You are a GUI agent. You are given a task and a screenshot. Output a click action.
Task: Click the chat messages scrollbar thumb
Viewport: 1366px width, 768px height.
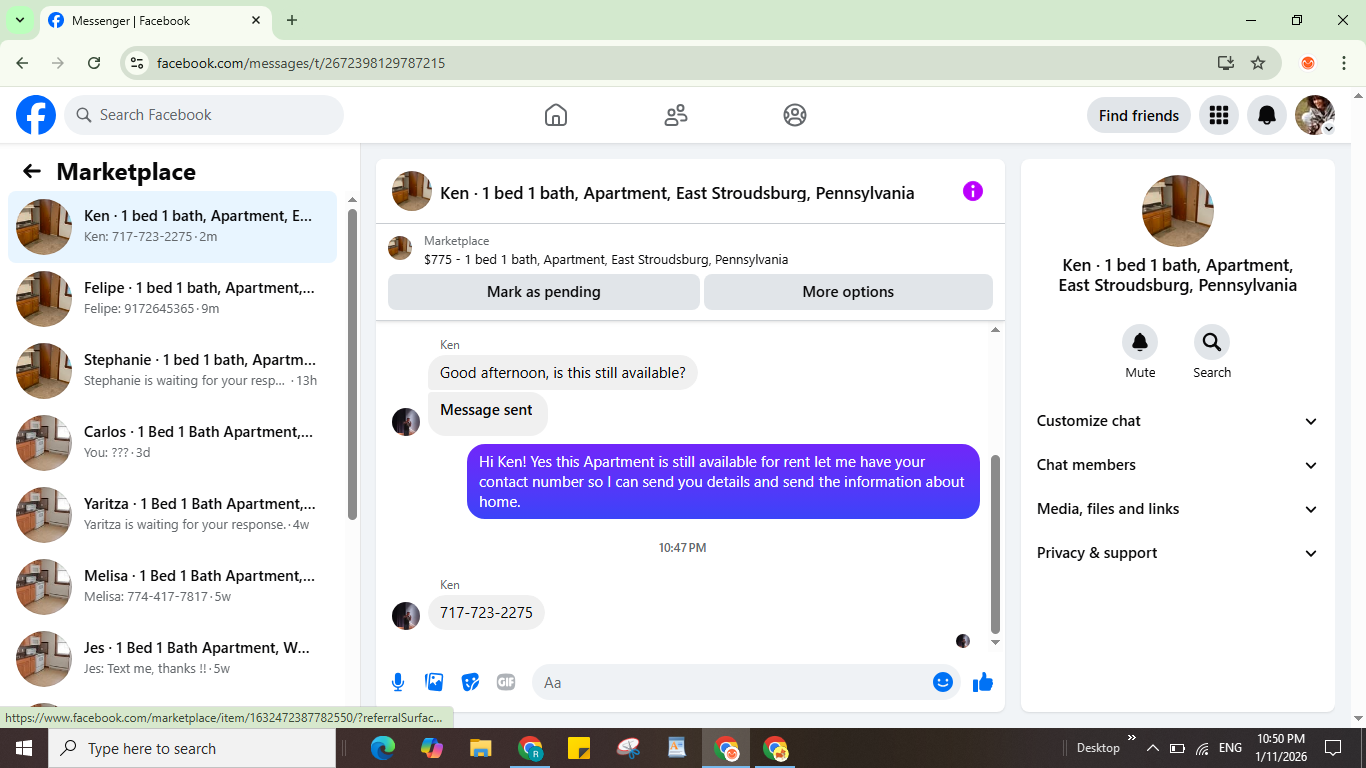pyautogui.click(x=995, y=543)
